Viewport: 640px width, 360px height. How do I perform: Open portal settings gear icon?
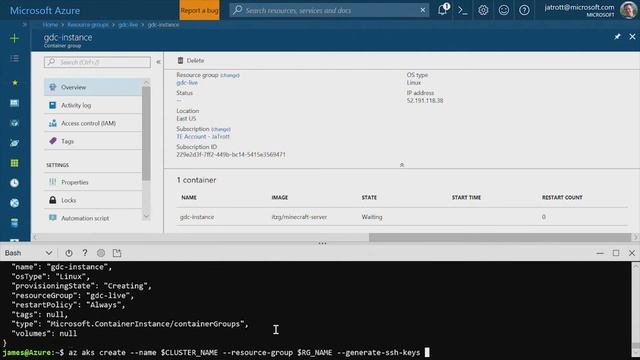click(x=483, y=10)
